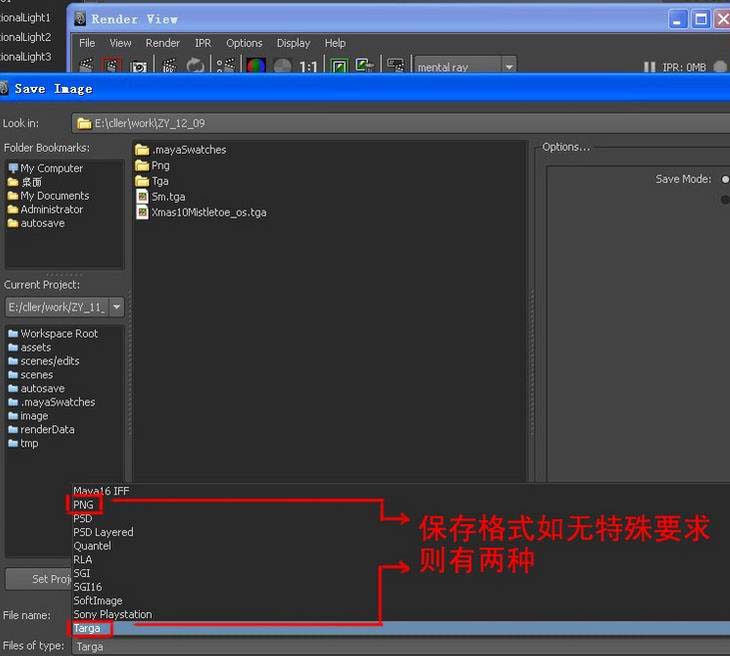
Task: Select the My Documents bookmark
Action: [x=48, y=196]
